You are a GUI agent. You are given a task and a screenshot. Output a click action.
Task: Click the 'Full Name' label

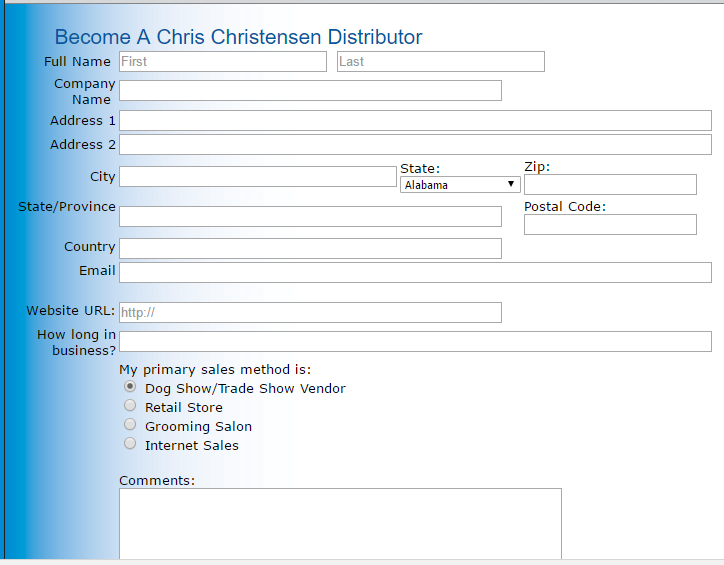pyautogui.click(x=77, y=61)
